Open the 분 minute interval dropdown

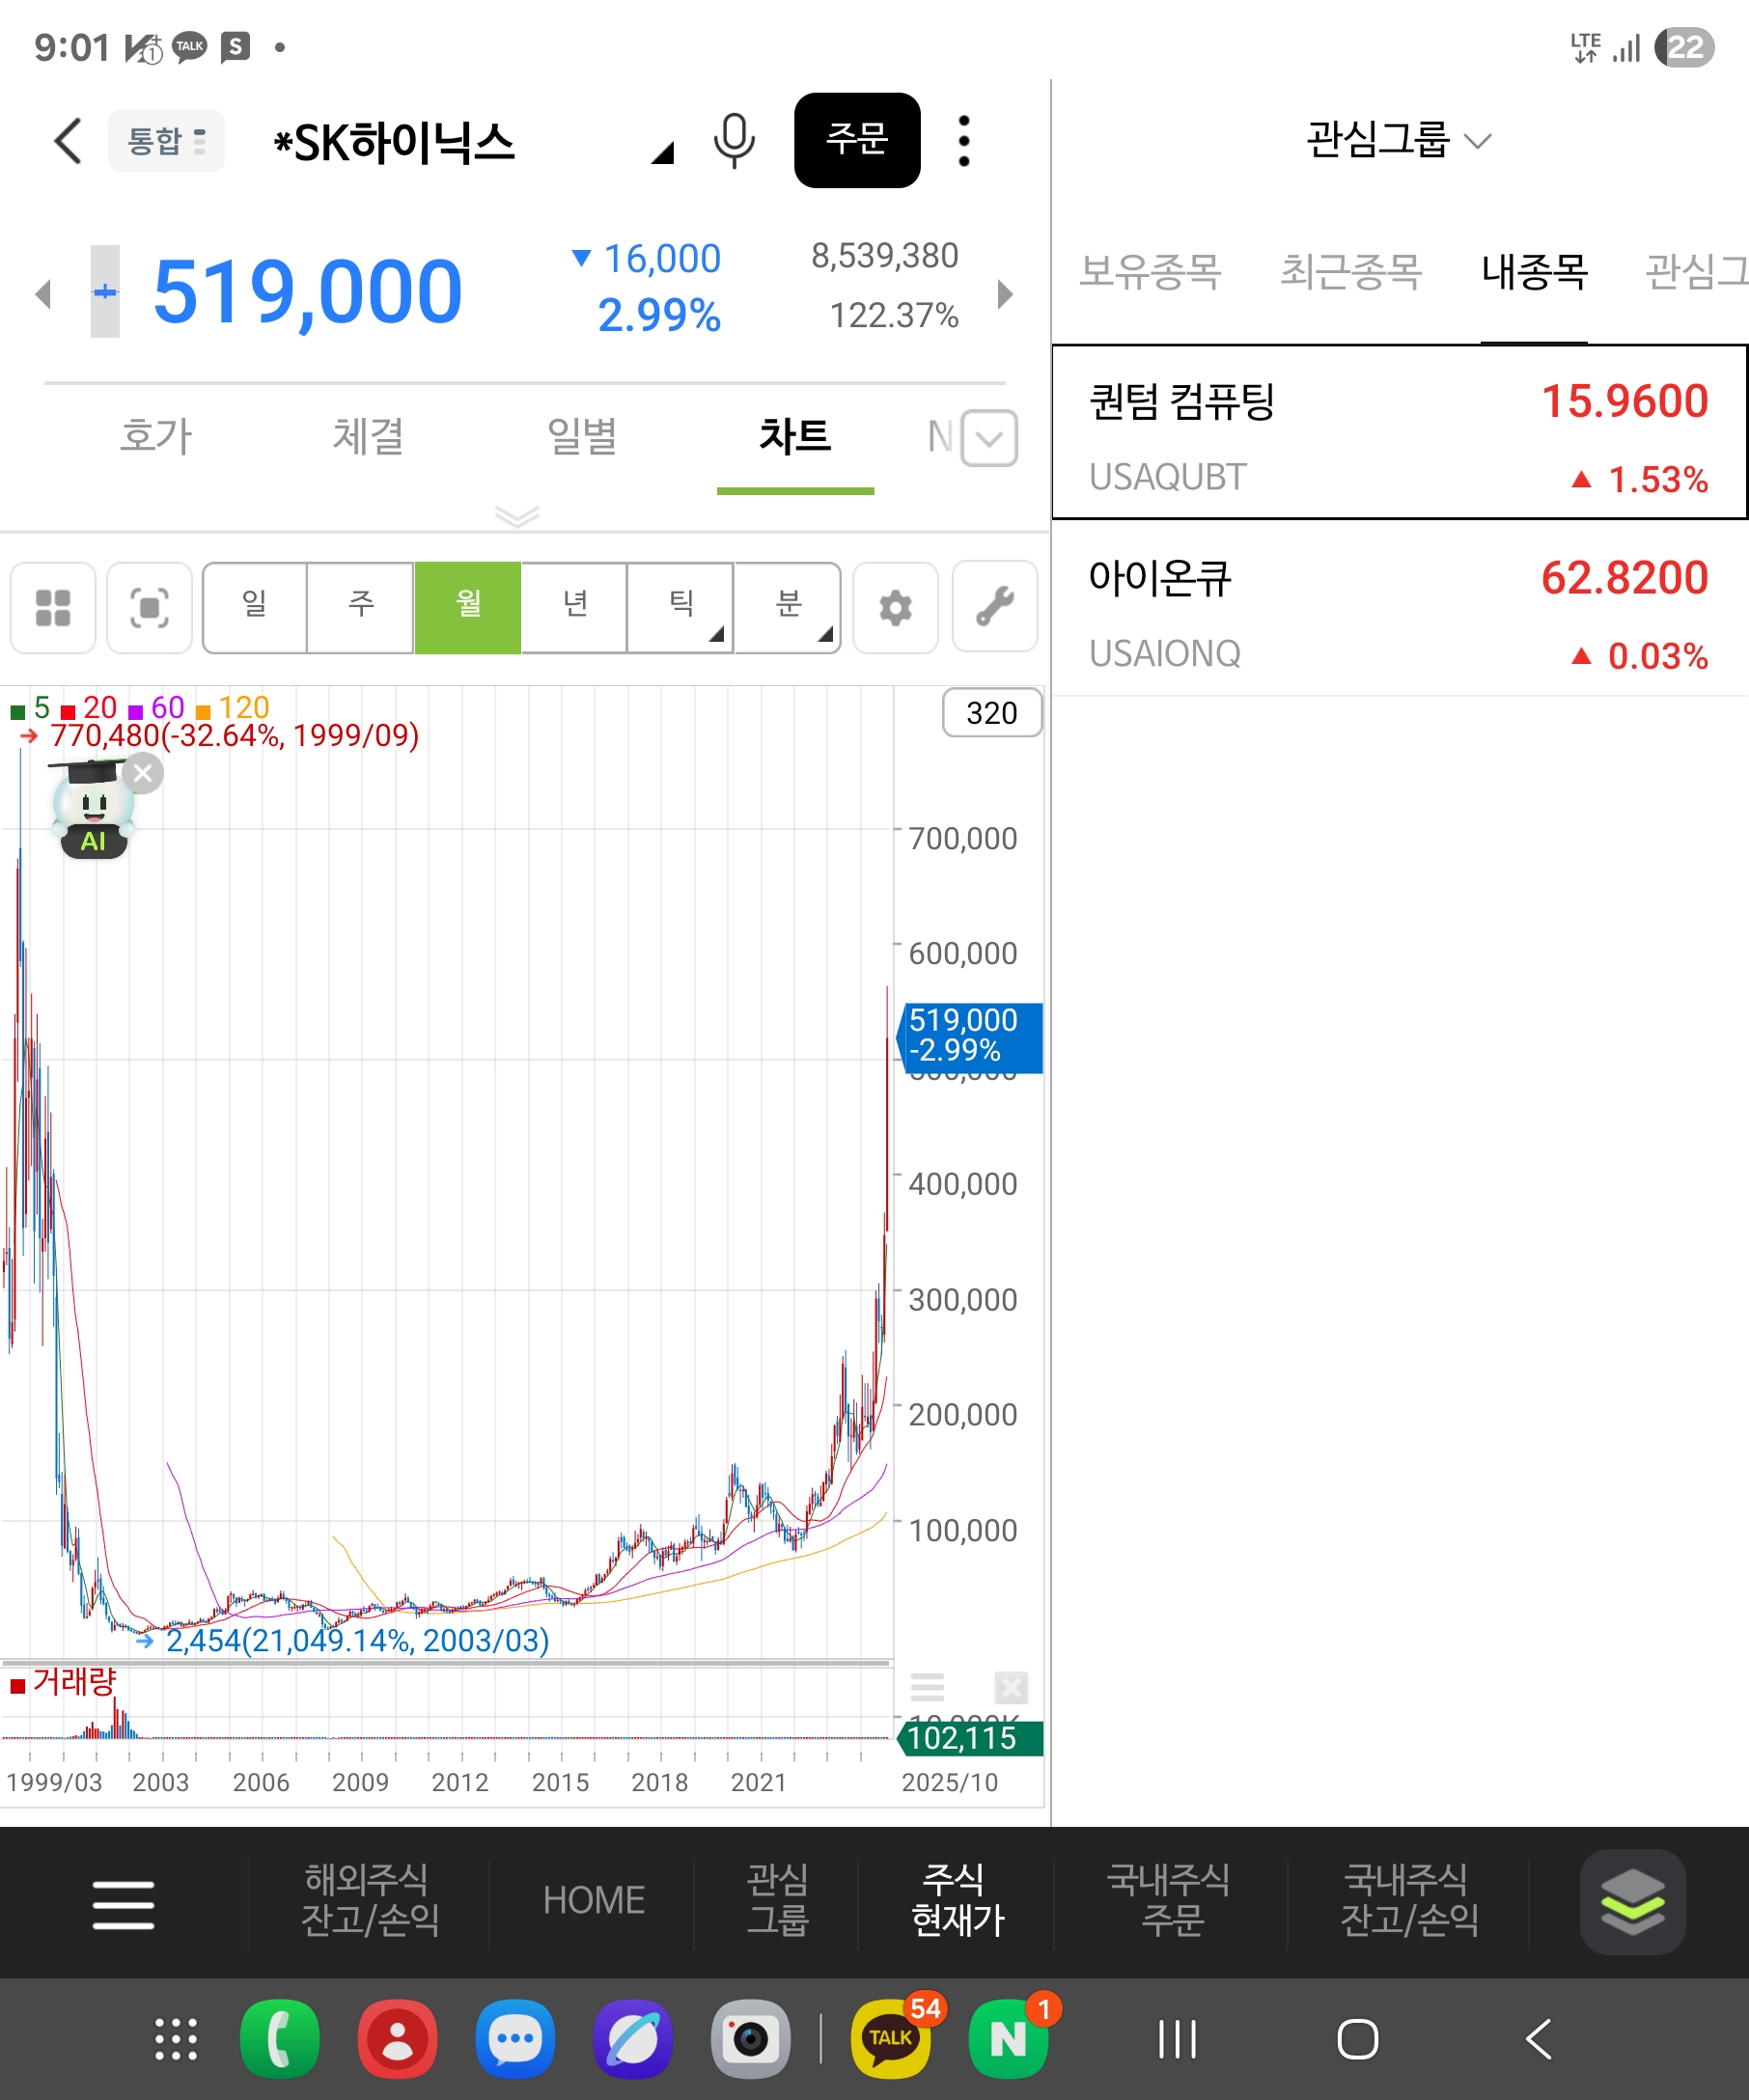pyautogui.click(x=788, y=607)
